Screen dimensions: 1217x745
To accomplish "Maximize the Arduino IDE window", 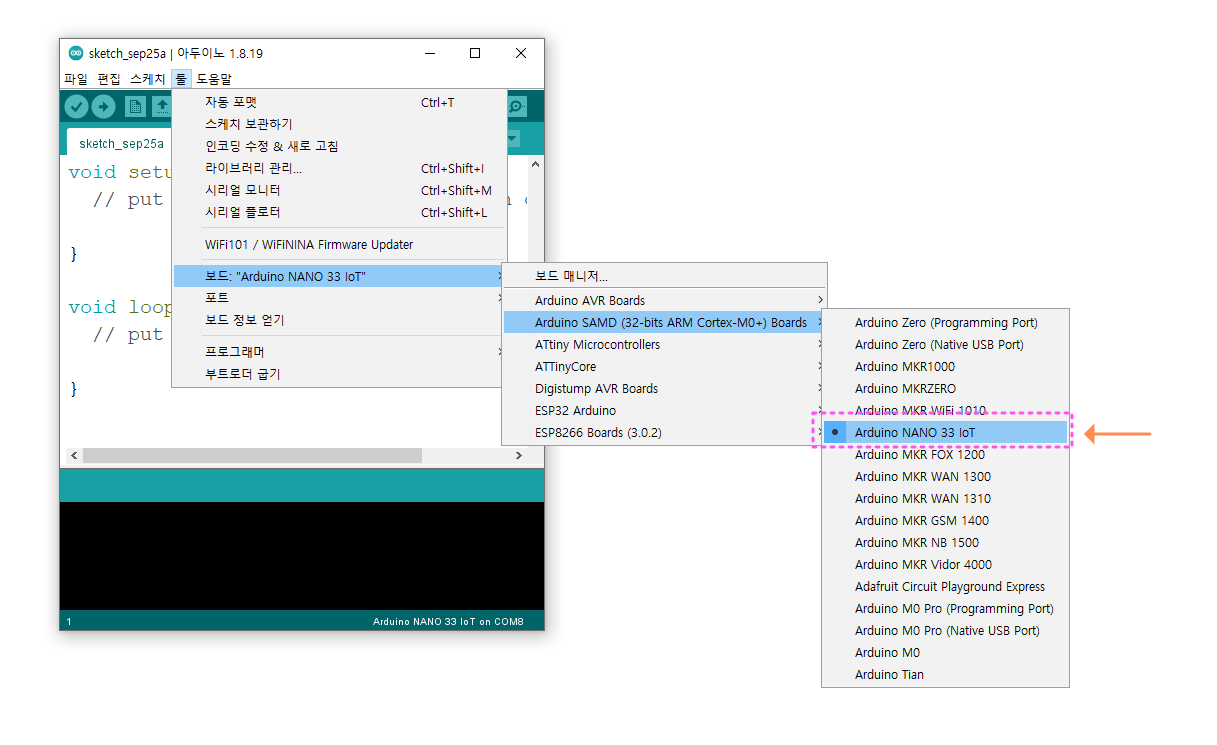I will point(475,53).
